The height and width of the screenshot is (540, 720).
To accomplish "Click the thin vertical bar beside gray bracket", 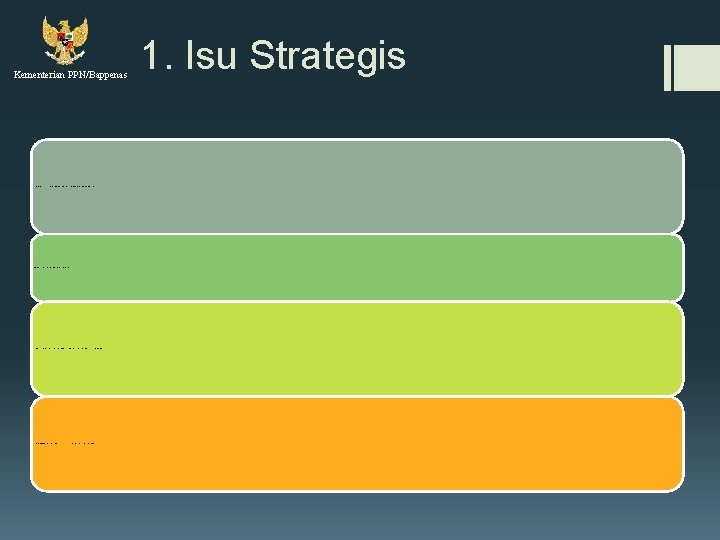I will pyautogui.click(x=667, y=68).
